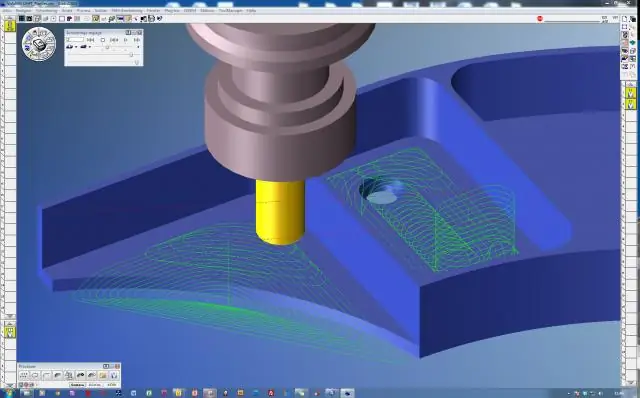The height and width of the screenshot is (398, 640).
Task: Click the yellow-highlighted icon in the top toolbar
Action: pos(96,19)
